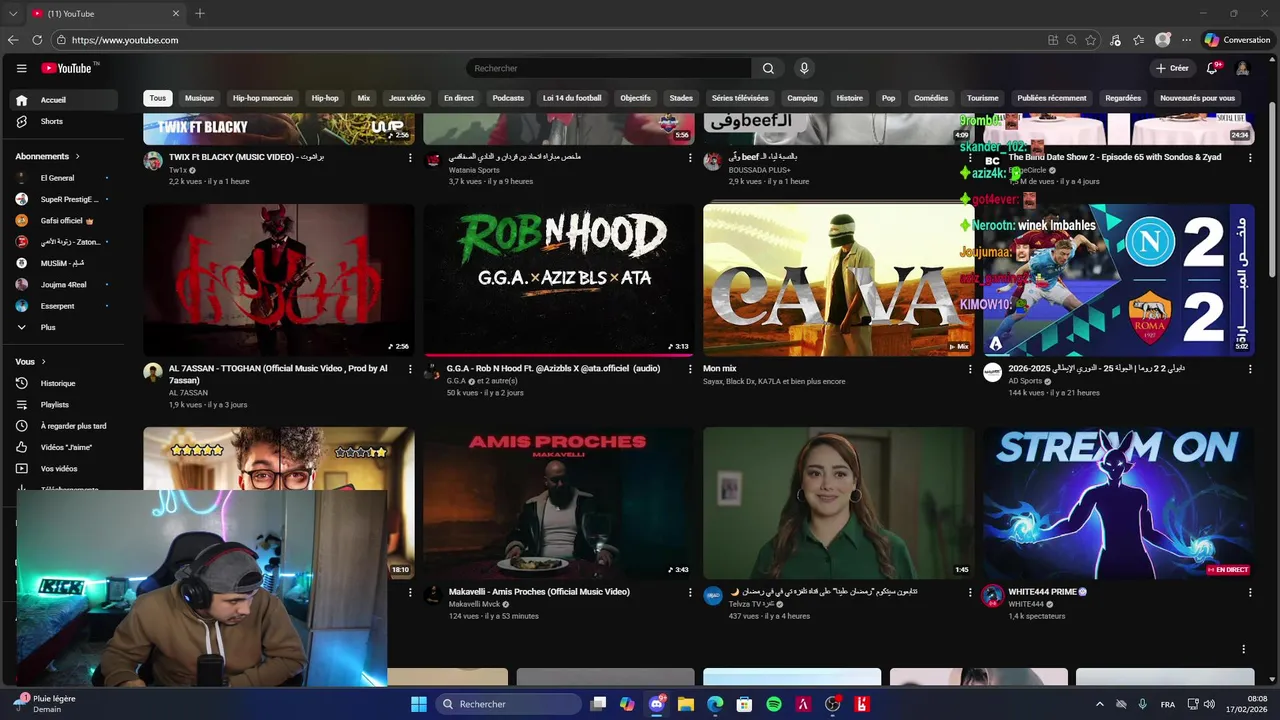Open Spotify from the taskbar

pyautogui.click(x=774, y=704)
